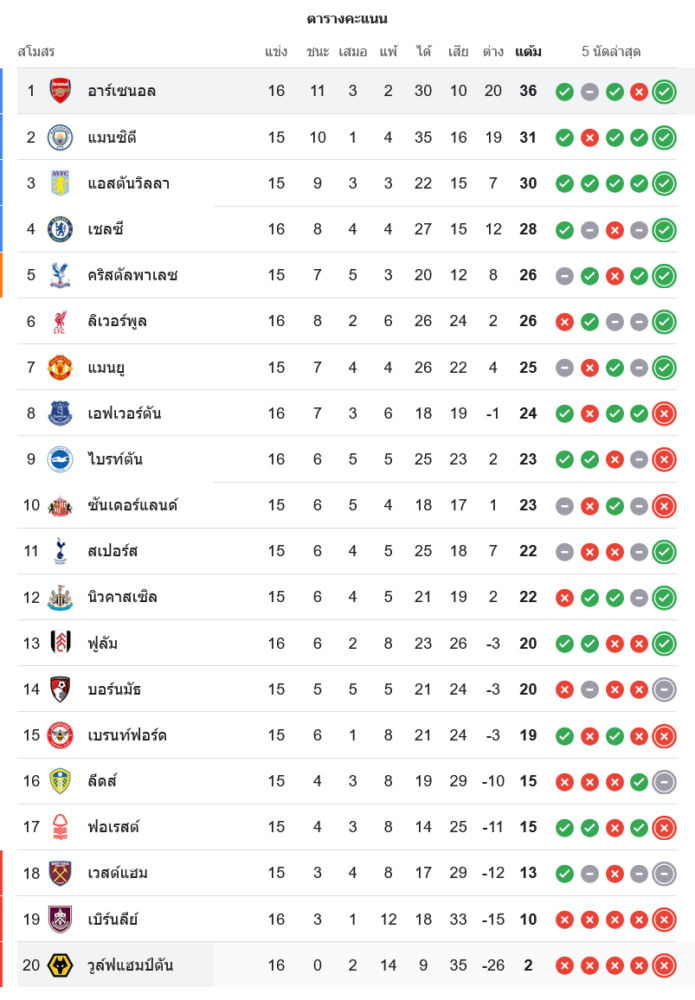695x1000 pixels.
Task: Open the คริสตัลพาเลซ team link
Action: tap(132, 275)
